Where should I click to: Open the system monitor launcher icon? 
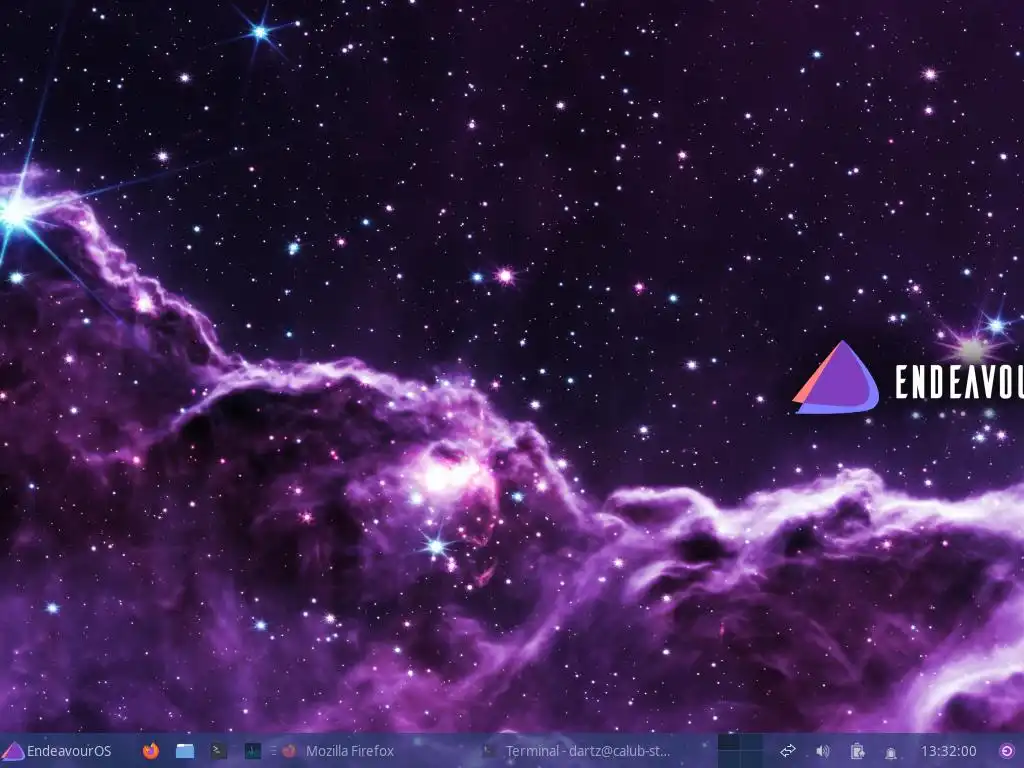[x=253, y=751]
